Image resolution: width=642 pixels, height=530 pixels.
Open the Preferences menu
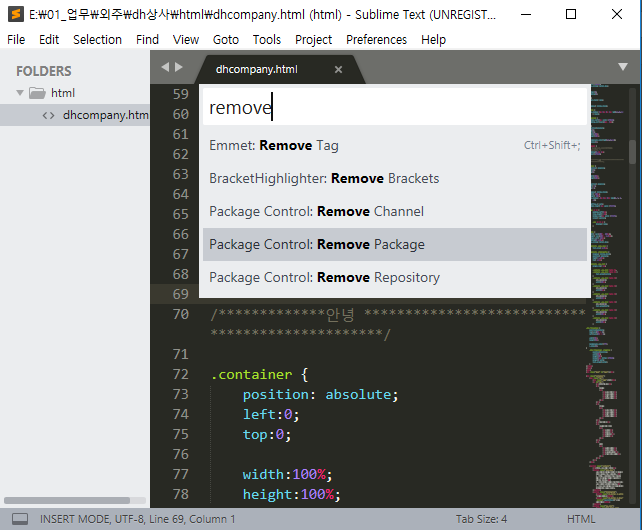pyautogui.click(x=376, y=39)
